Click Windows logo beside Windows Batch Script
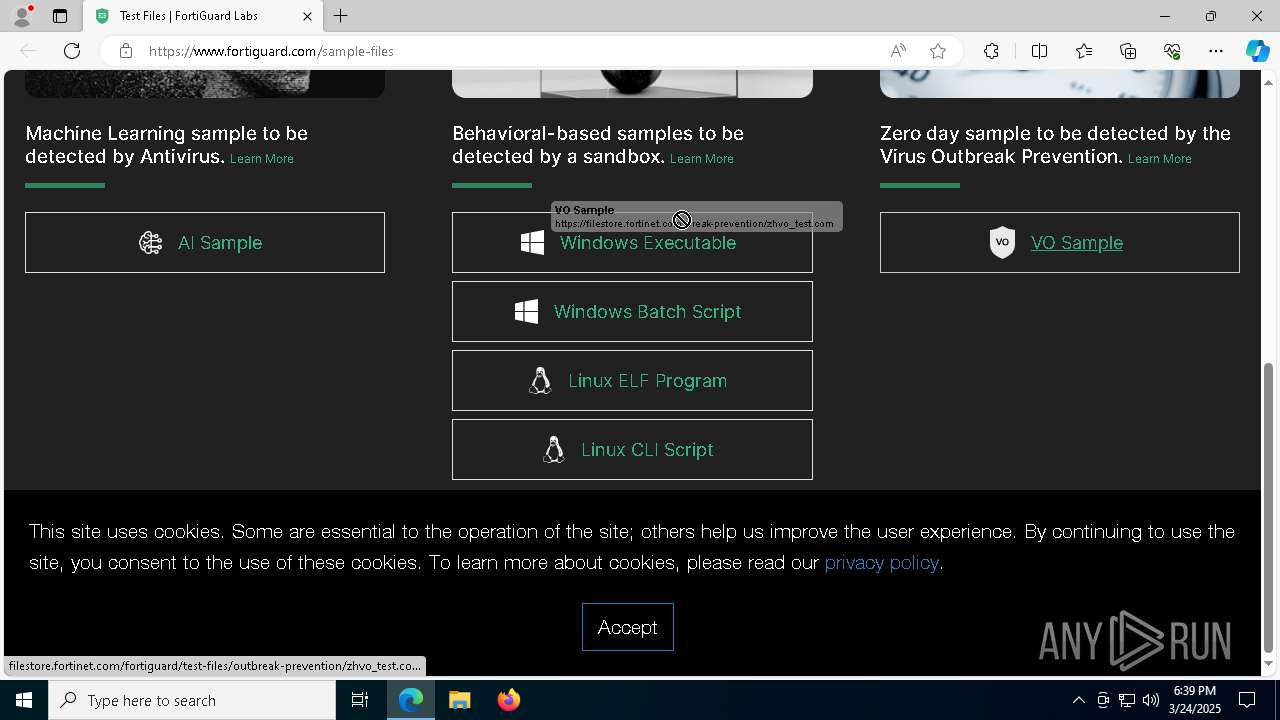The width and height of the screenshot is (1280, 720). [x=526, y=311]
